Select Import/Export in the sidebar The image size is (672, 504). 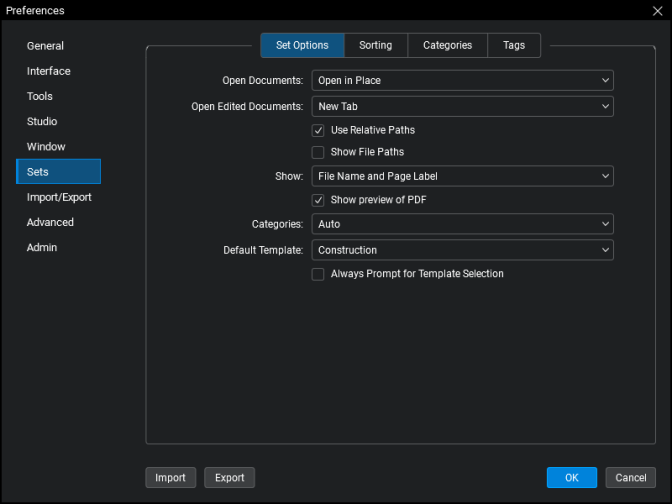click(59, 197)
